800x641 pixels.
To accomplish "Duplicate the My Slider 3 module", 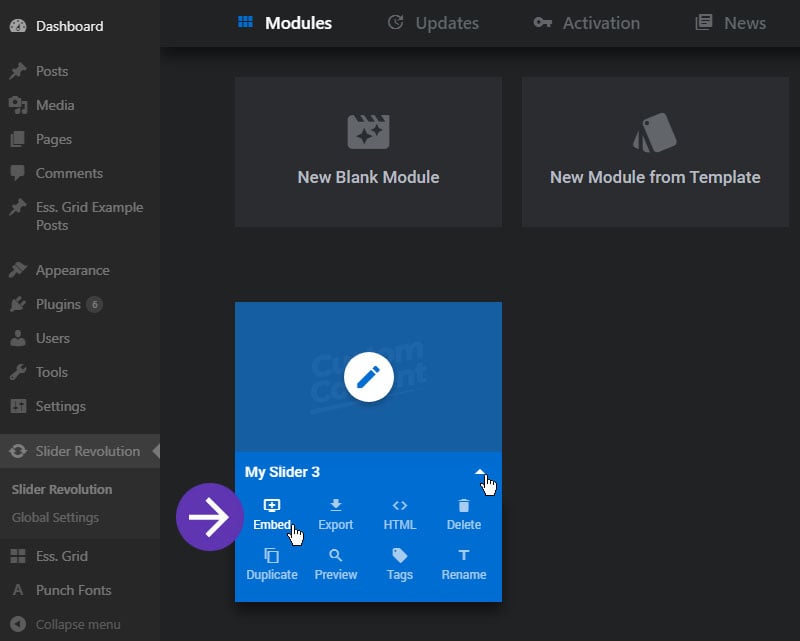I will pyautogui.click(x=272, y=565).
